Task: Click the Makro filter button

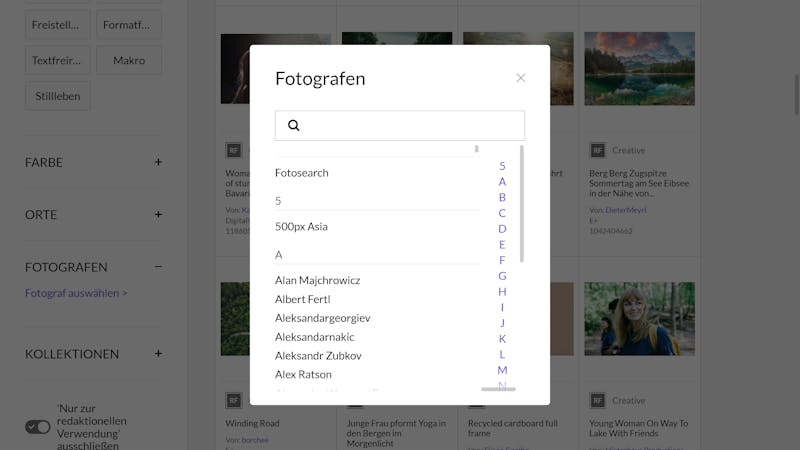Action: 129,60
